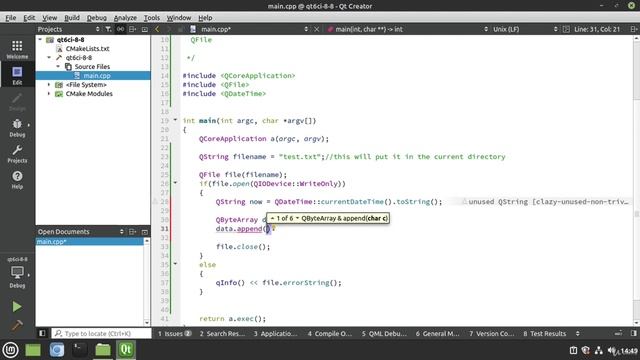Click the locator search field
This screenshot has width=640, height=360.
coord(101,333)
